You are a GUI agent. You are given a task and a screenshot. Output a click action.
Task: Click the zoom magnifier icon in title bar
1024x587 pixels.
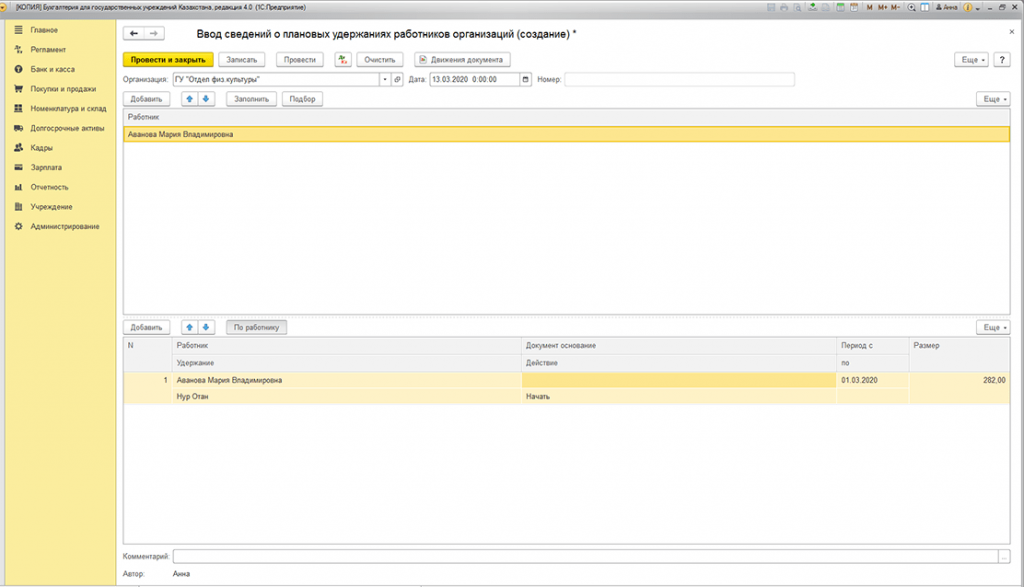pos(910,7)
